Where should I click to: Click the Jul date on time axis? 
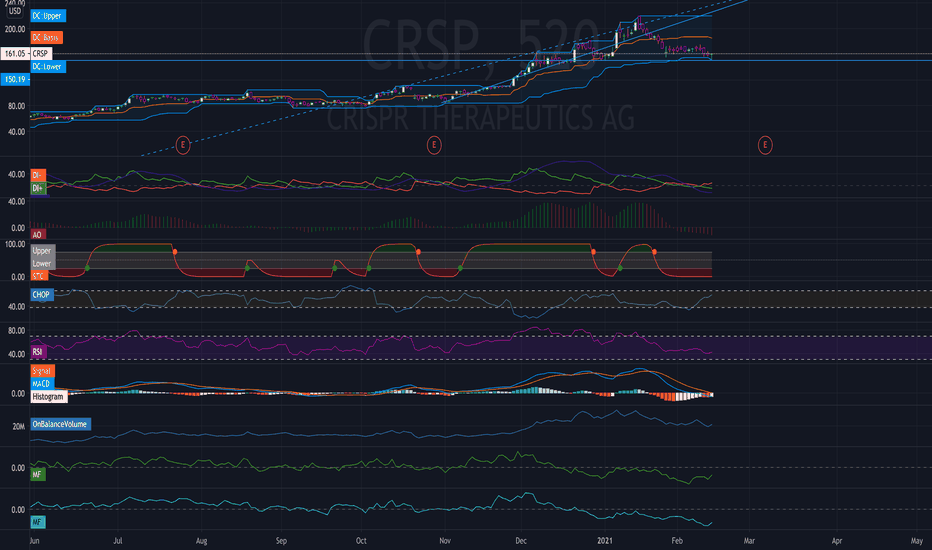[118, 540]
